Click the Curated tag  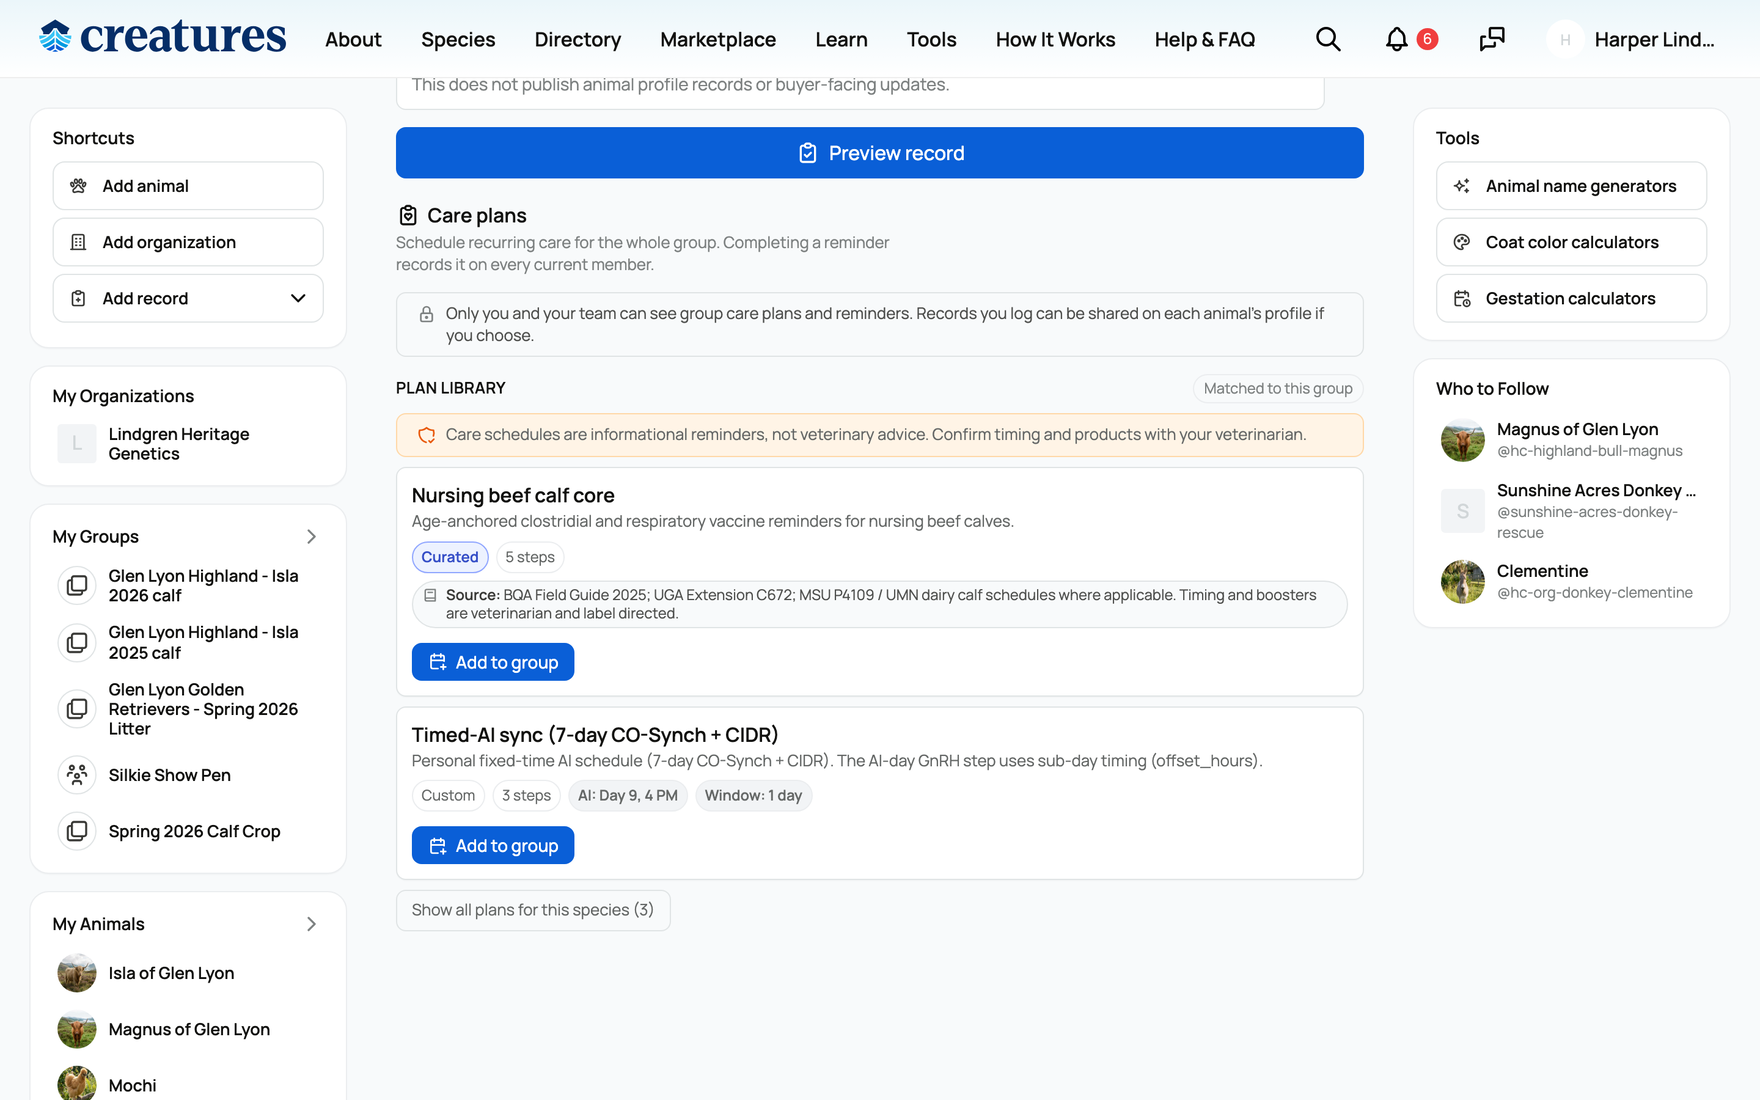(450, 557)
